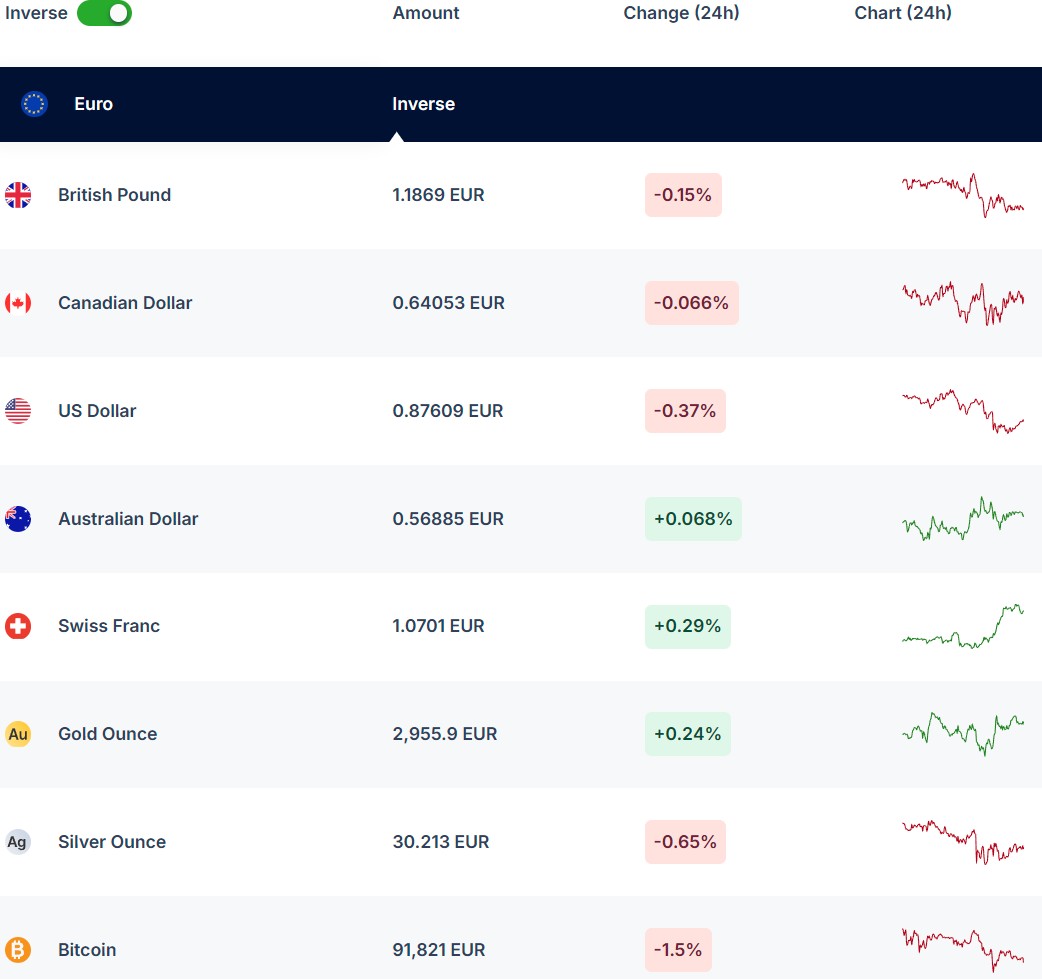Open the Bitcoin 24h chart thumbnail
Image resolution: width=1042 pixels, height=979 pixels.
coord(962,949)
